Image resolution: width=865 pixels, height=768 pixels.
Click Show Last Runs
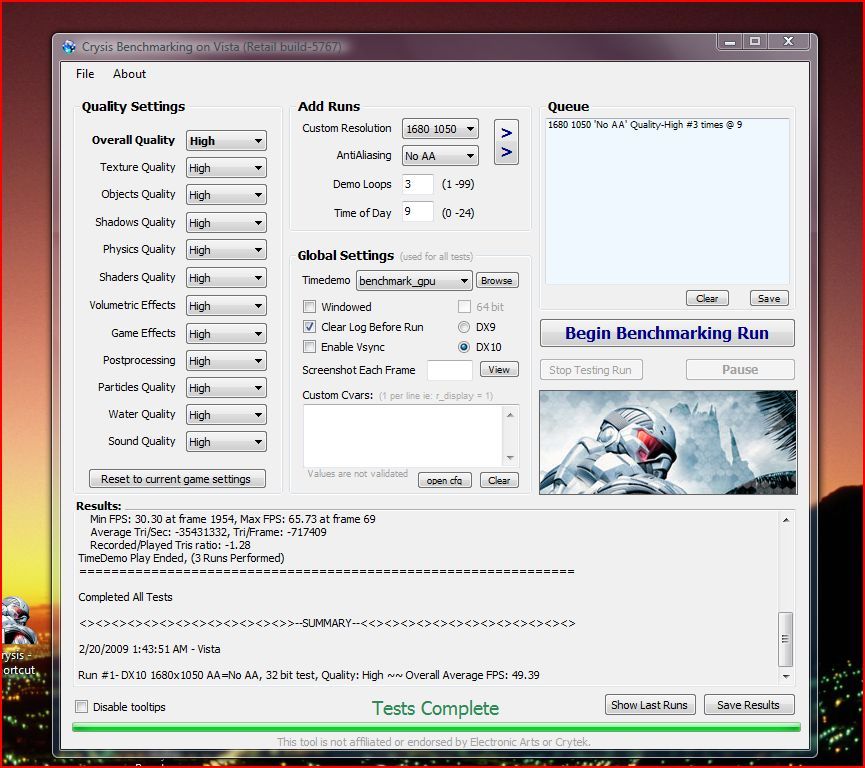(x=650, y=705)
